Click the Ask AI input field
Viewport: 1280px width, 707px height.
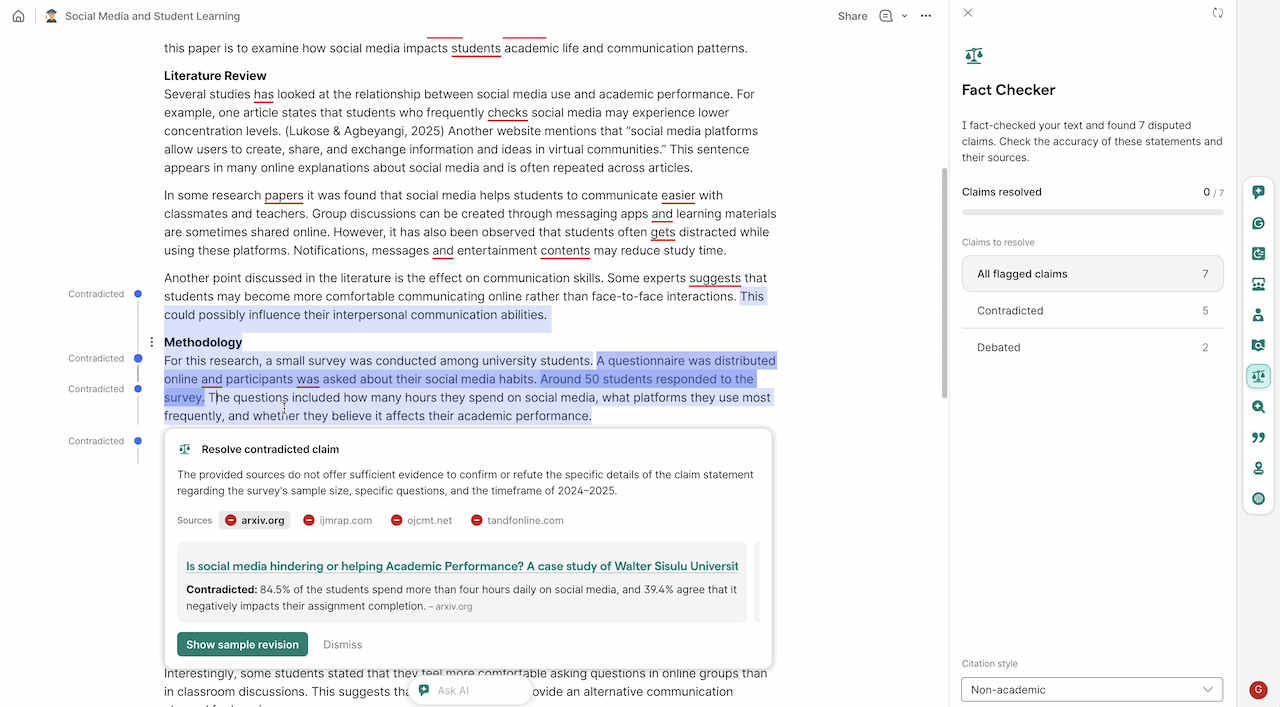pos(470,690)
